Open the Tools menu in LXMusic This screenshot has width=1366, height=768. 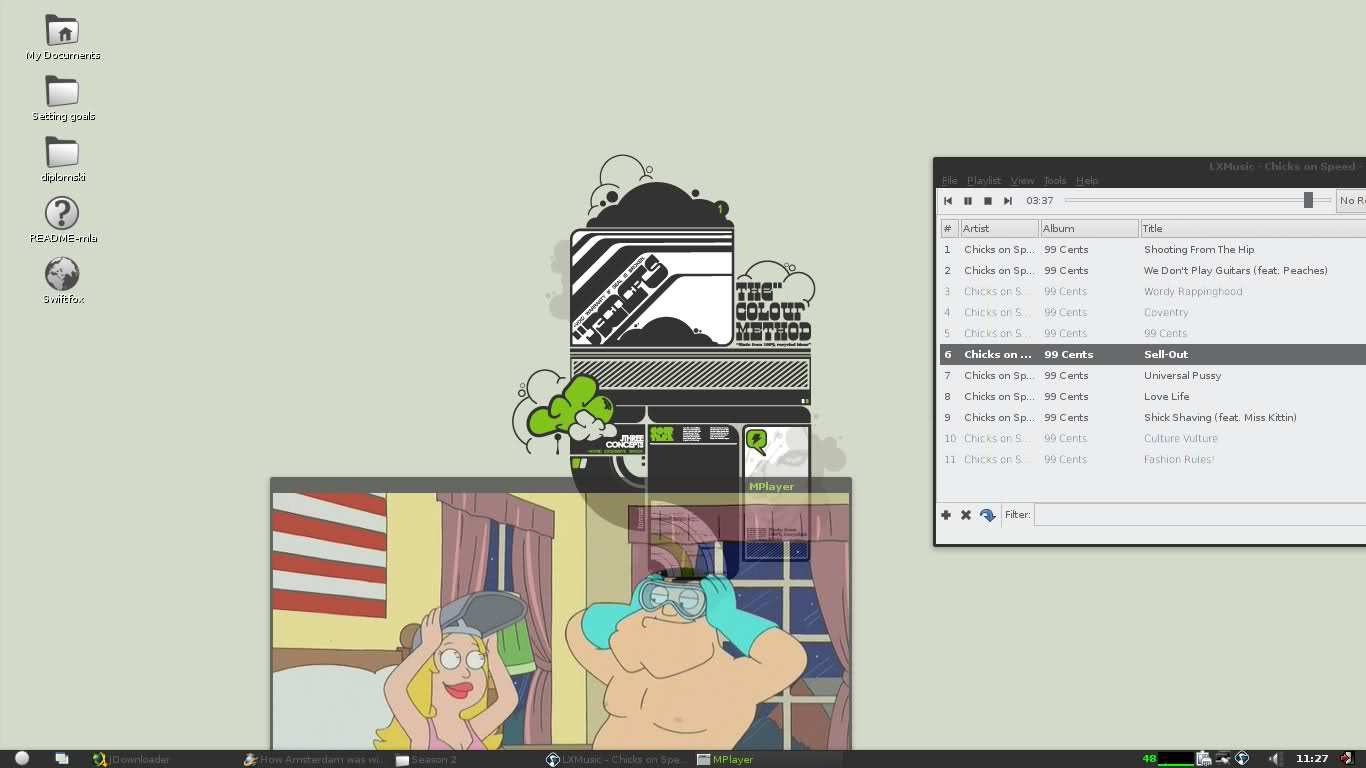click(1055, 181)
